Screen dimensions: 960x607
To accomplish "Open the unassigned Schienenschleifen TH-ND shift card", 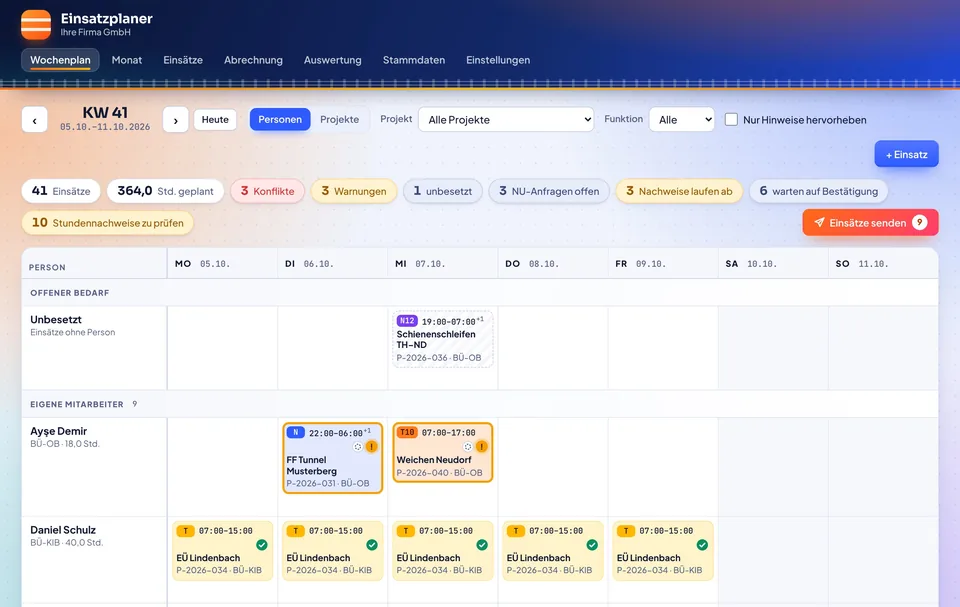I will click(x=443, y=339).
